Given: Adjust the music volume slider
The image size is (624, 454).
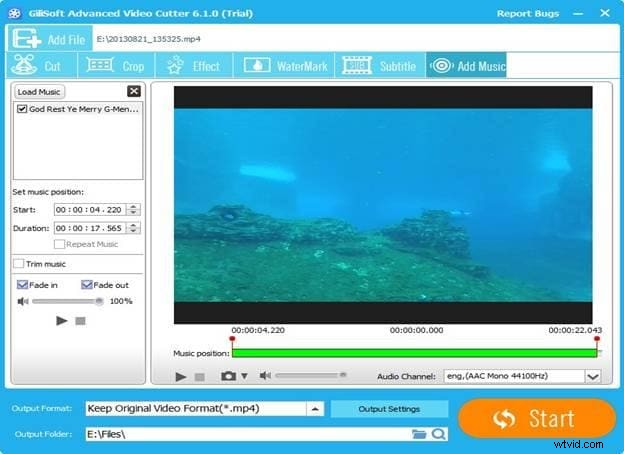Looking at the screenshot, I should (x=68, y=301).
